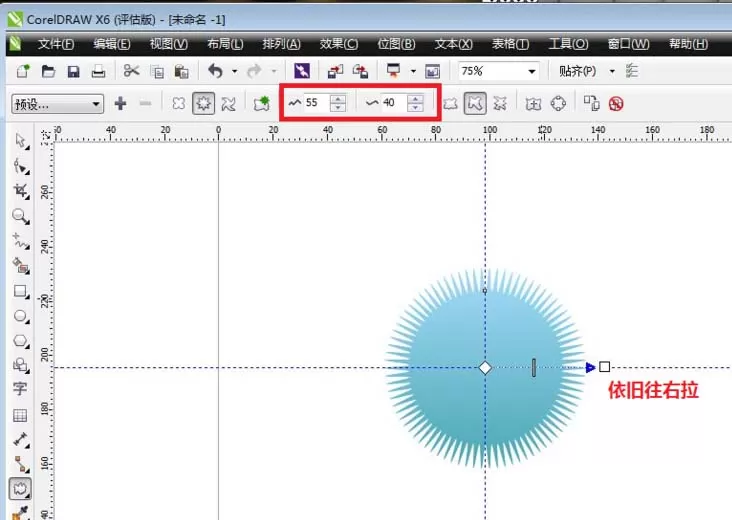
Task: Select the Polygon tool
Action: click(21, 341)
